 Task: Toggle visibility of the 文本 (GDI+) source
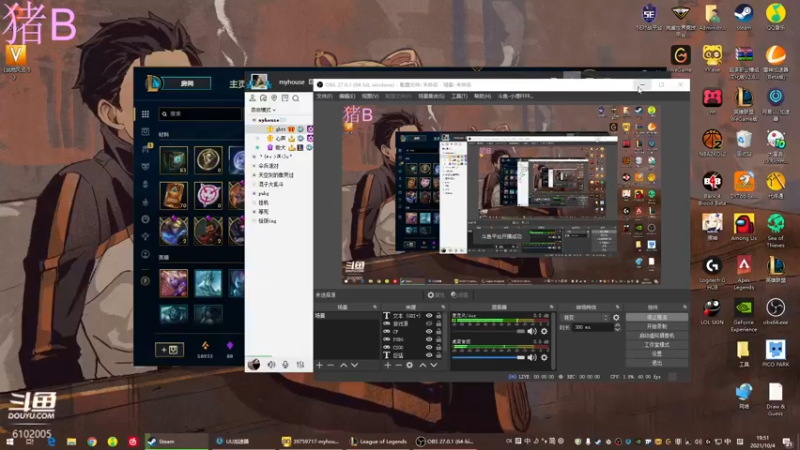pos(429,316)
